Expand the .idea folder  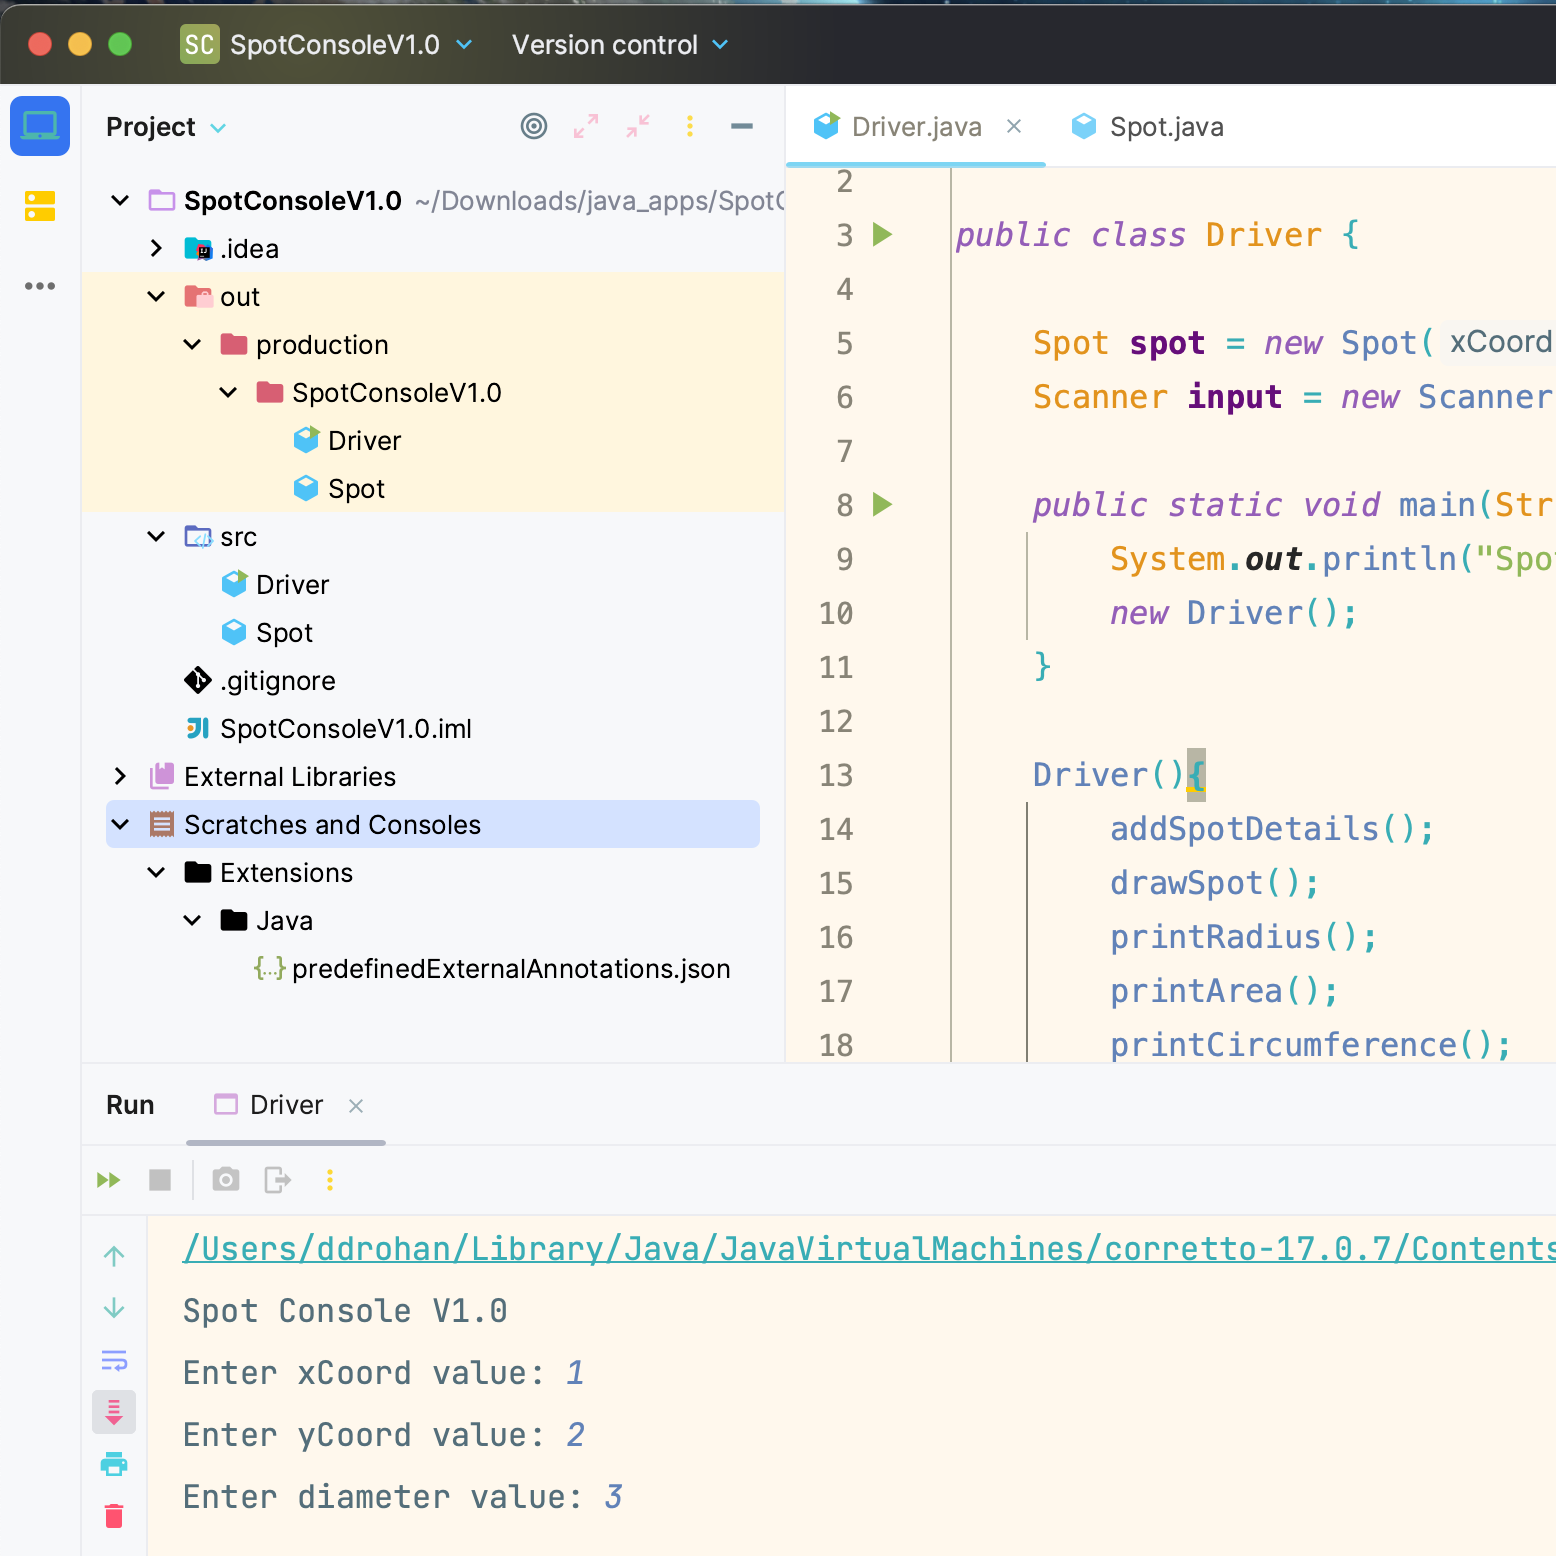156,249
